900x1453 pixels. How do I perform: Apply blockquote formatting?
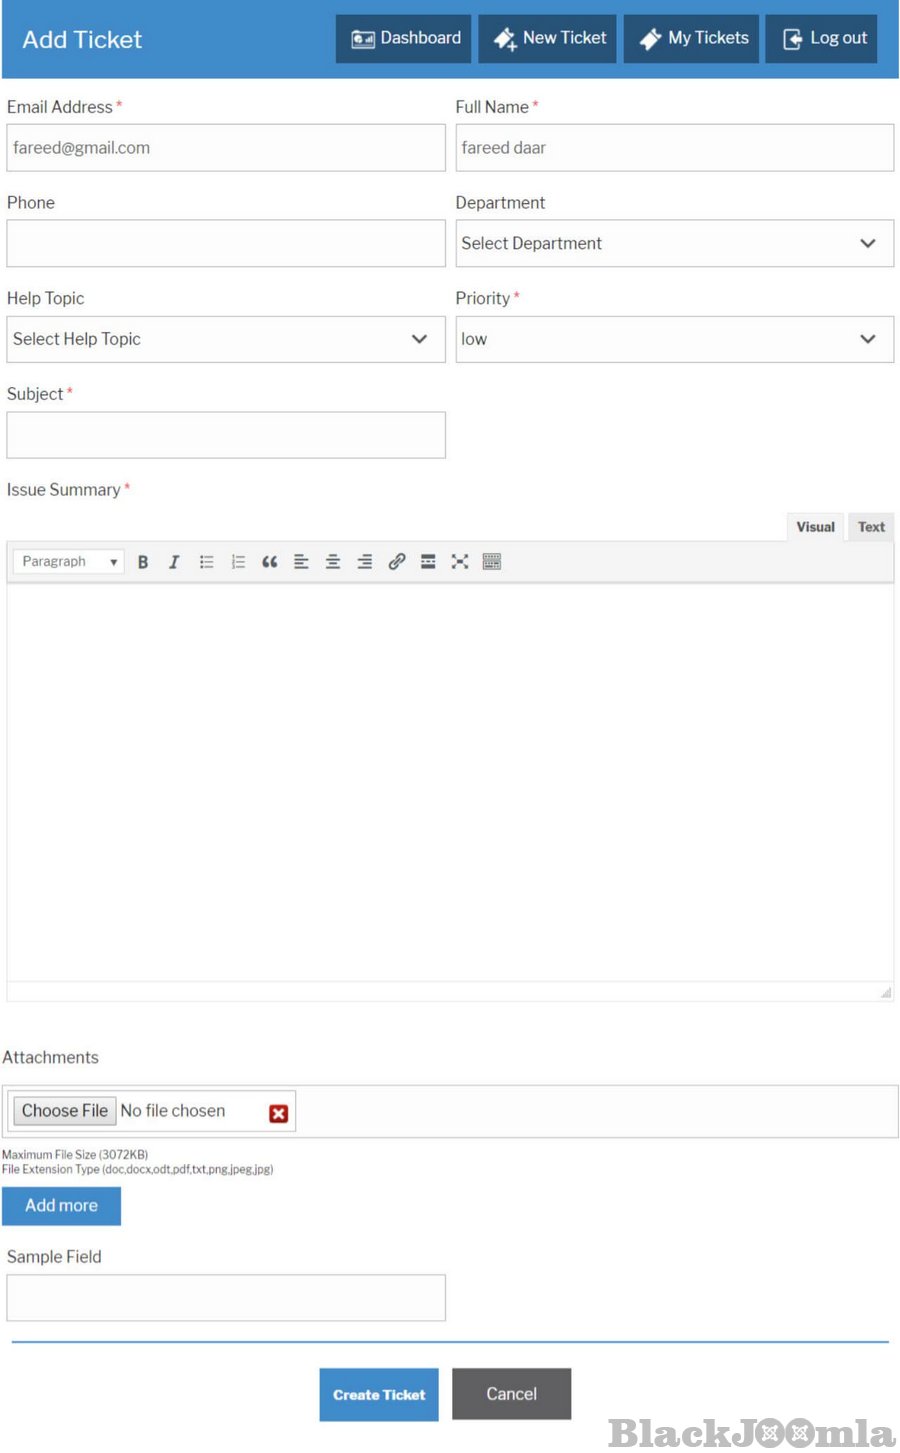click(x=270, y=562)
